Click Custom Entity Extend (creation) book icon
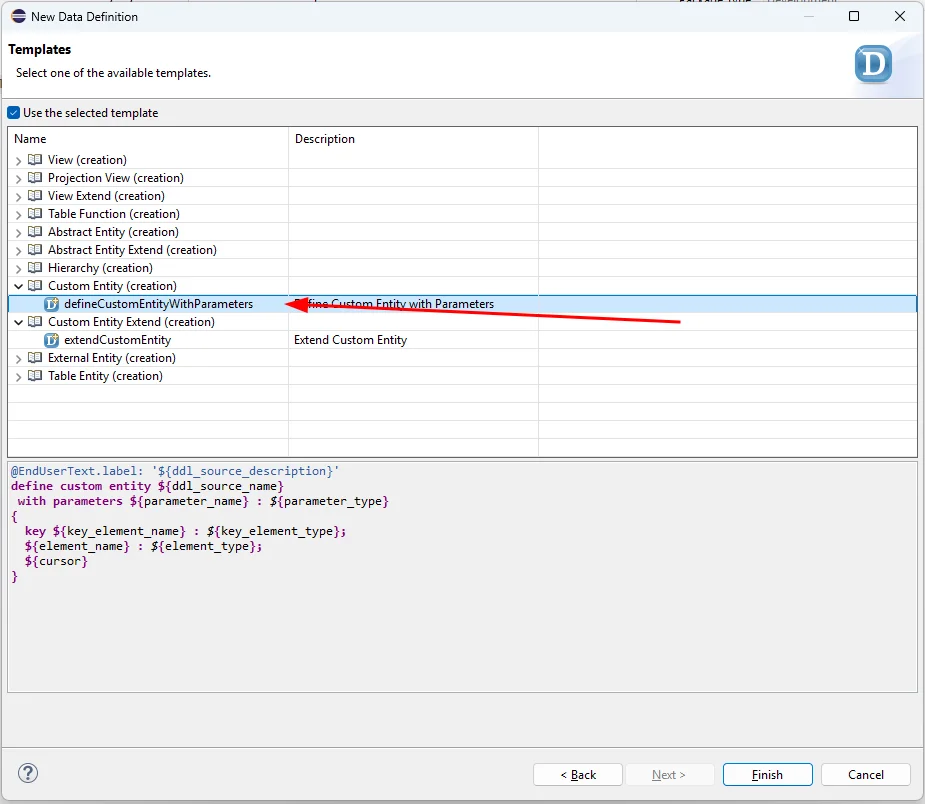This screenshot has height=804, width=925. pos(35,321)
